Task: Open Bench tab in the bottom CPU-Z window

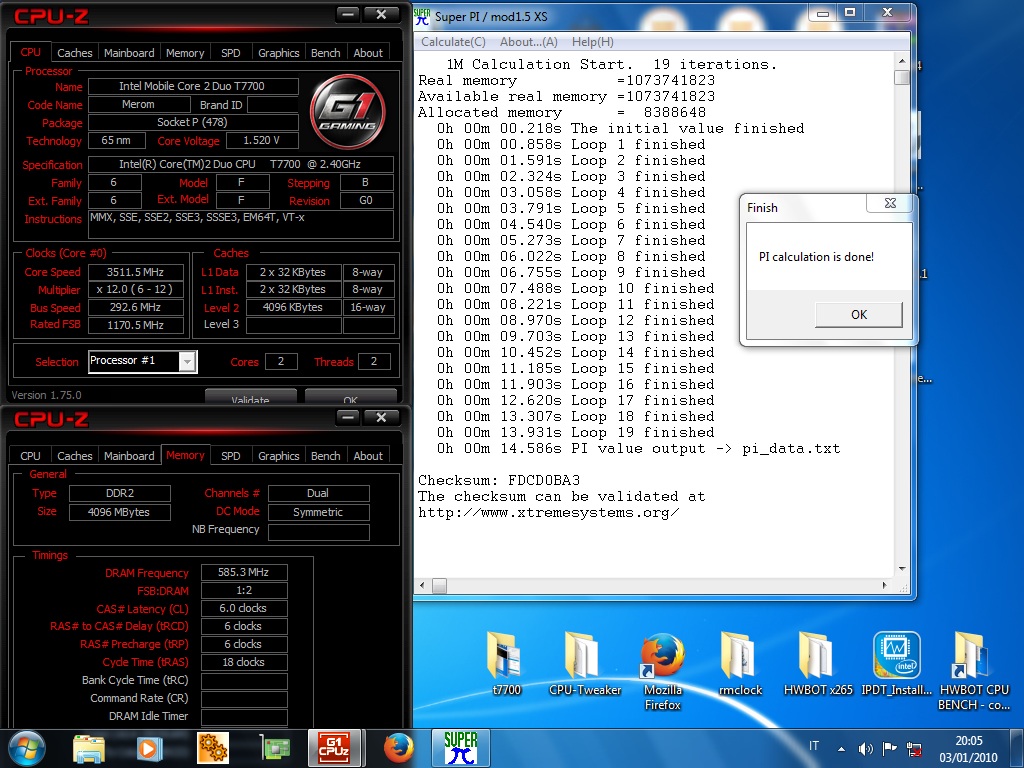Action: coord(325,456)
